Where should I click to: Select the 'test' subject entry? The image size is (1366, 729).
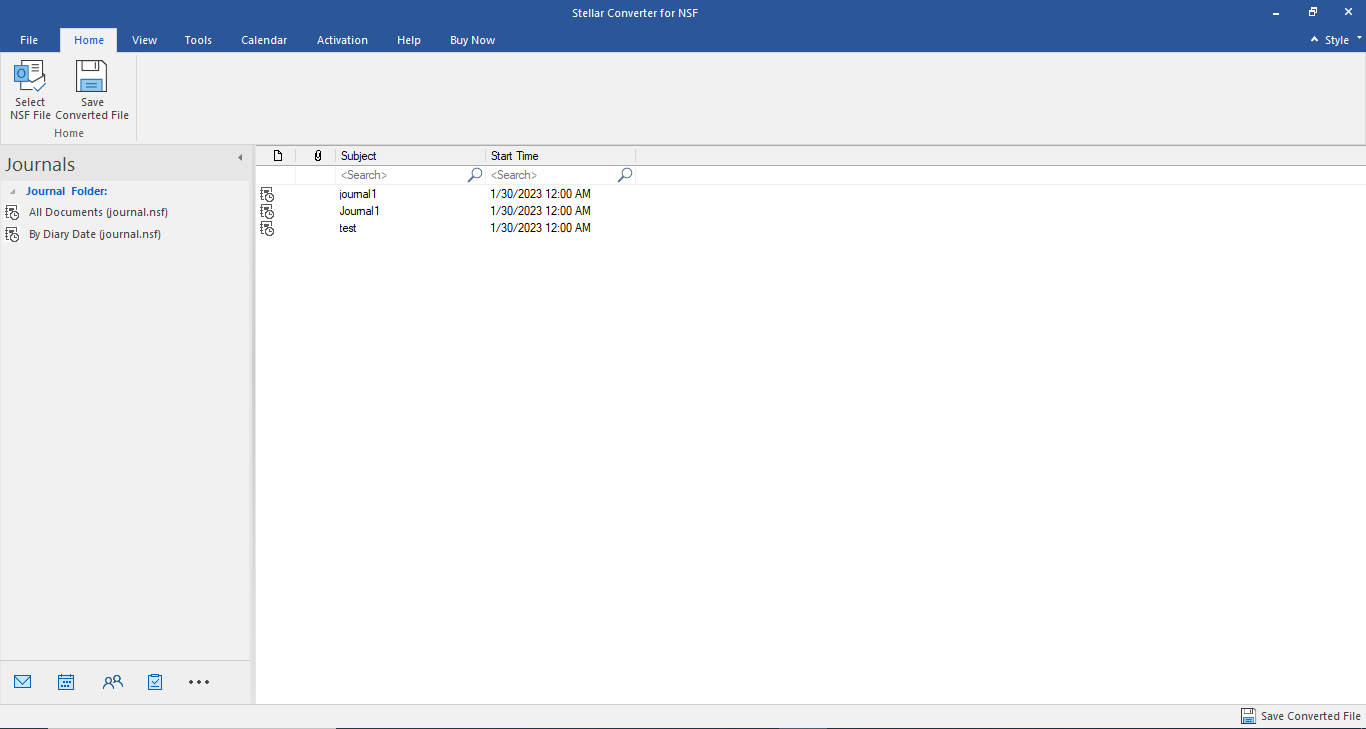[348, 228]
